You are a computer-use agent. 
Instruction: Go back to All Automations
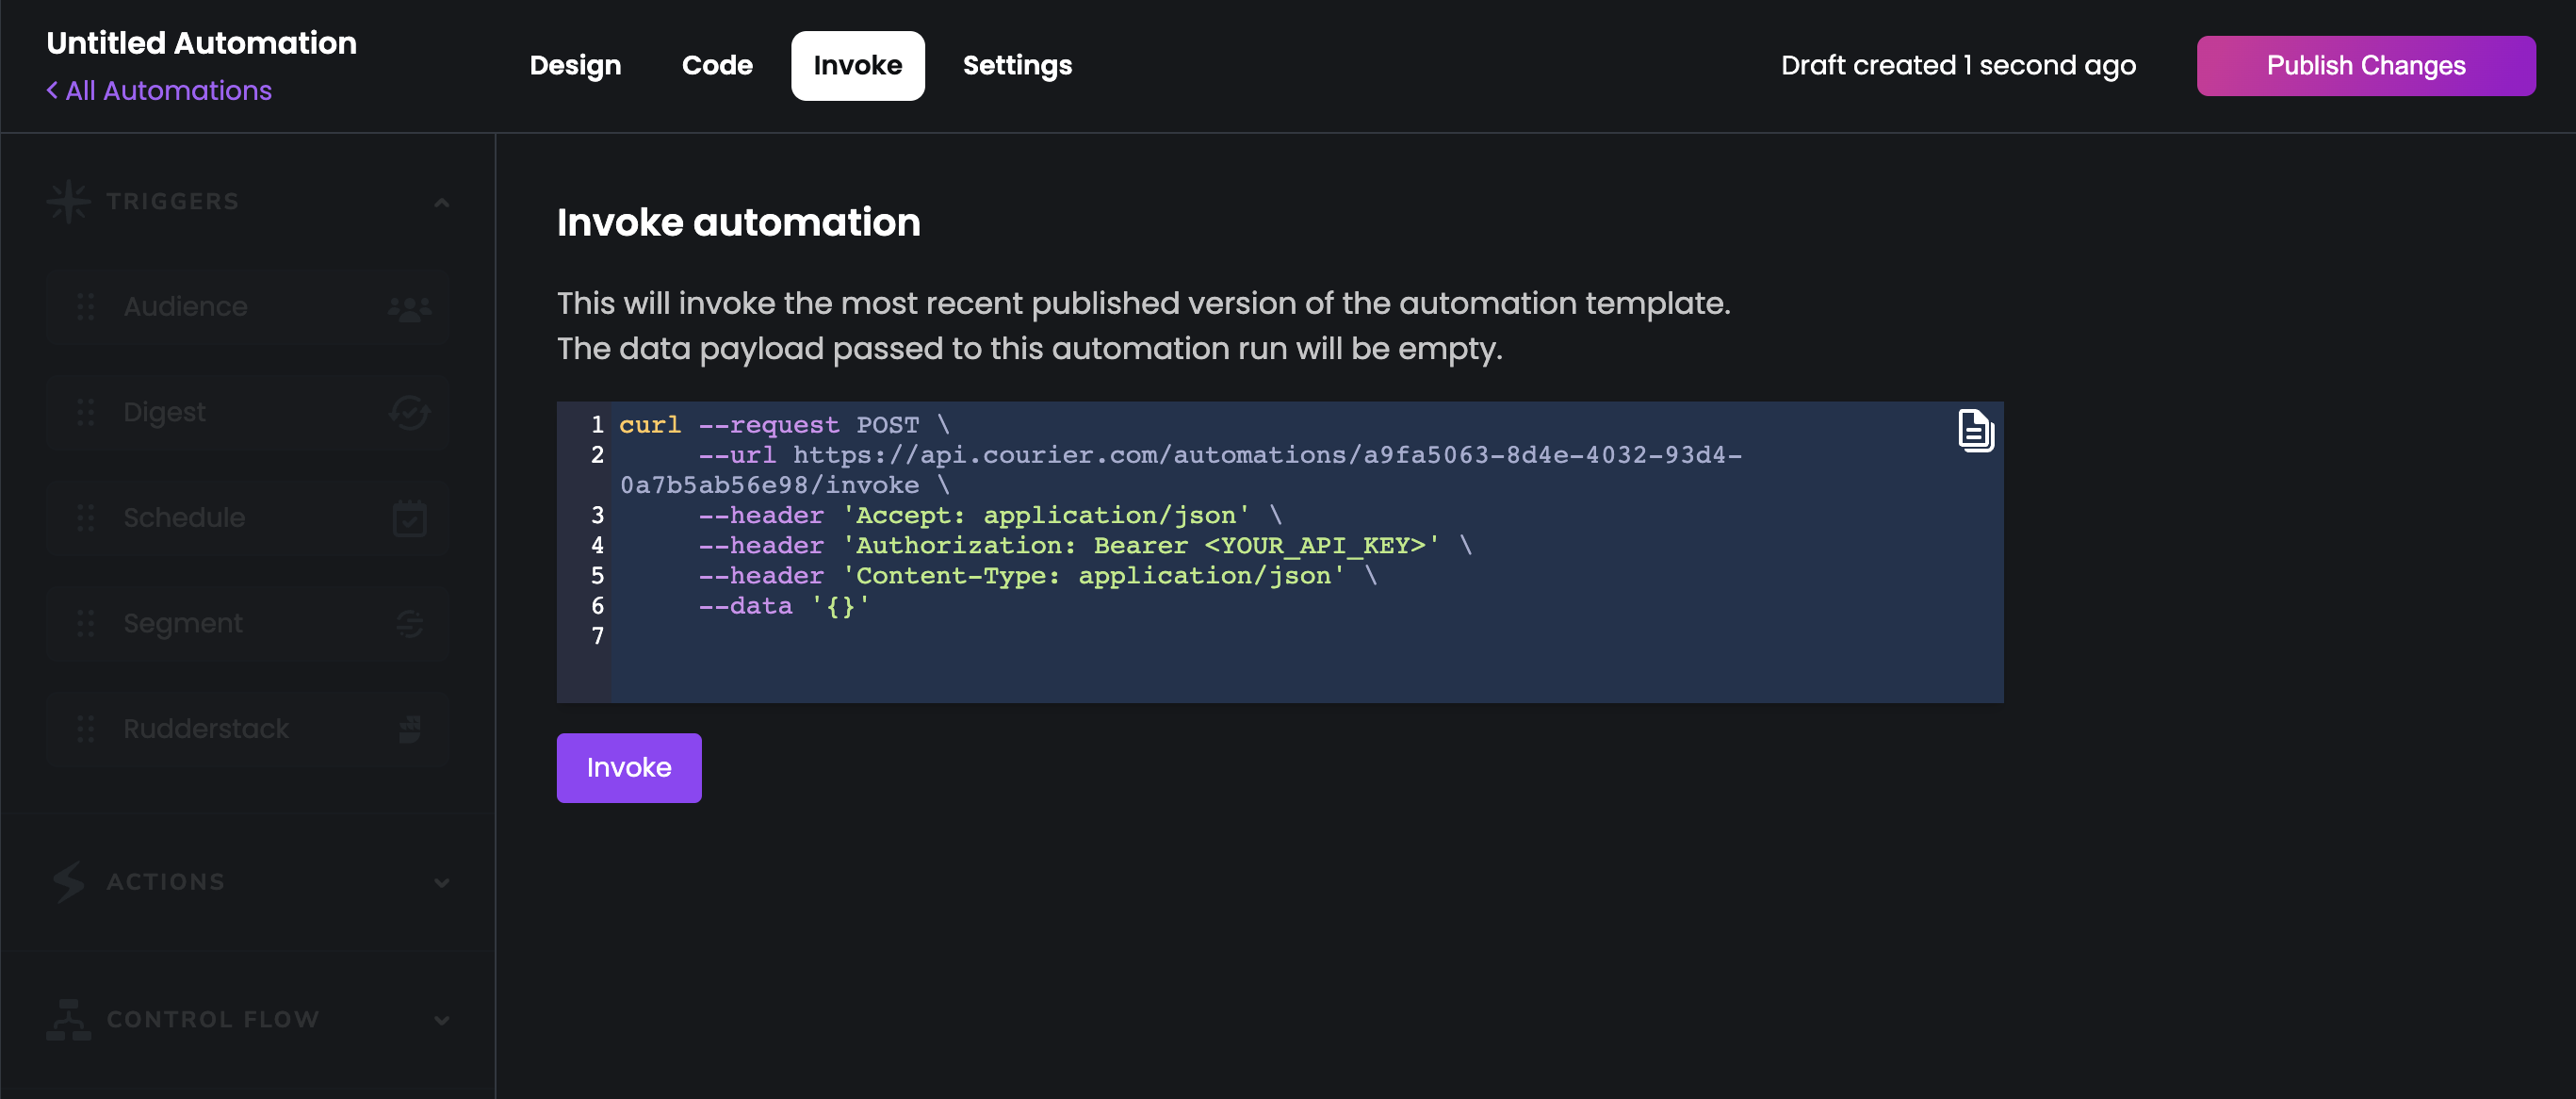[x=159, y=91]
